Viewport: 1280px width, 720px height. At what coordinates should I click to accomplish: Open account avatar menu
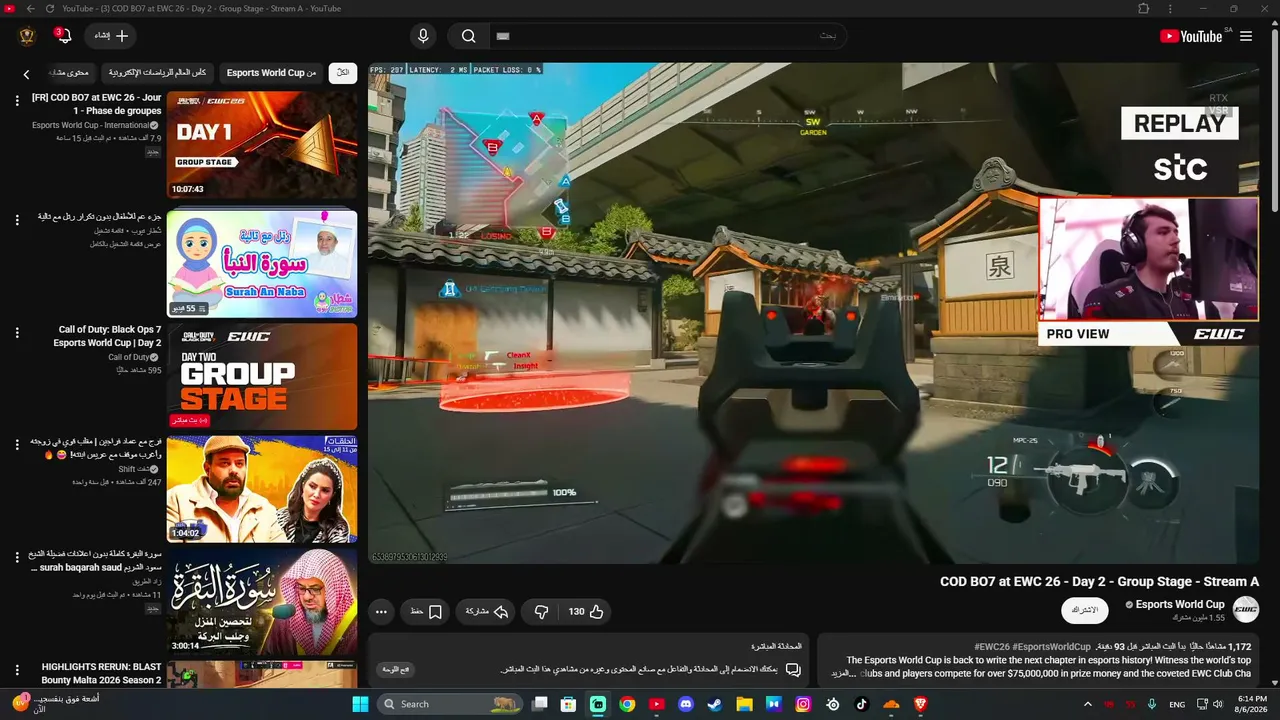(27, 36)
